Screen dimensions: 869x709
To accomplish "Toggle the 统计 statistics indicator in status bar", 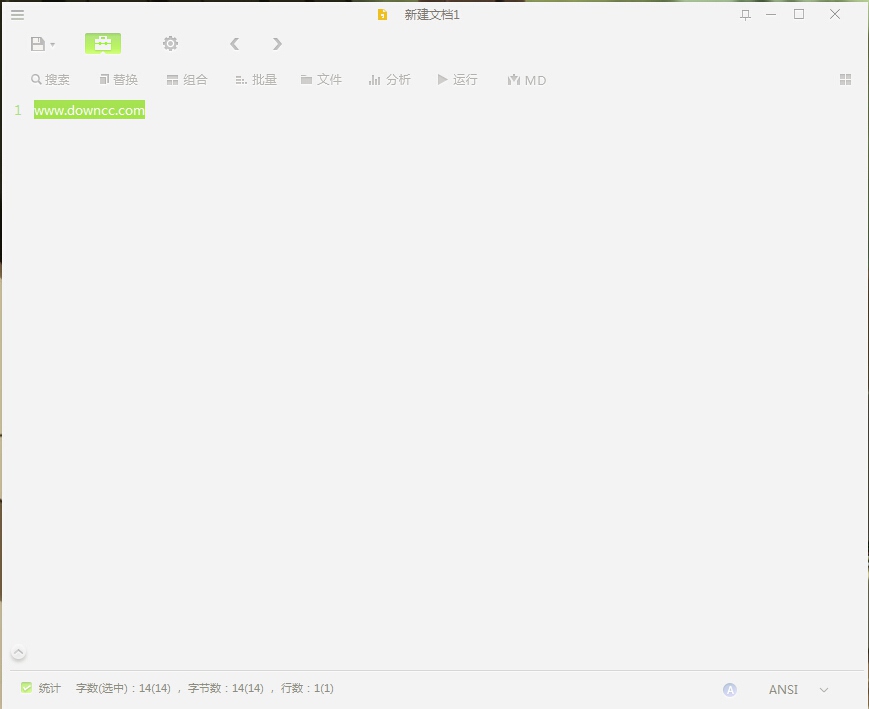I will click(43, 688).
